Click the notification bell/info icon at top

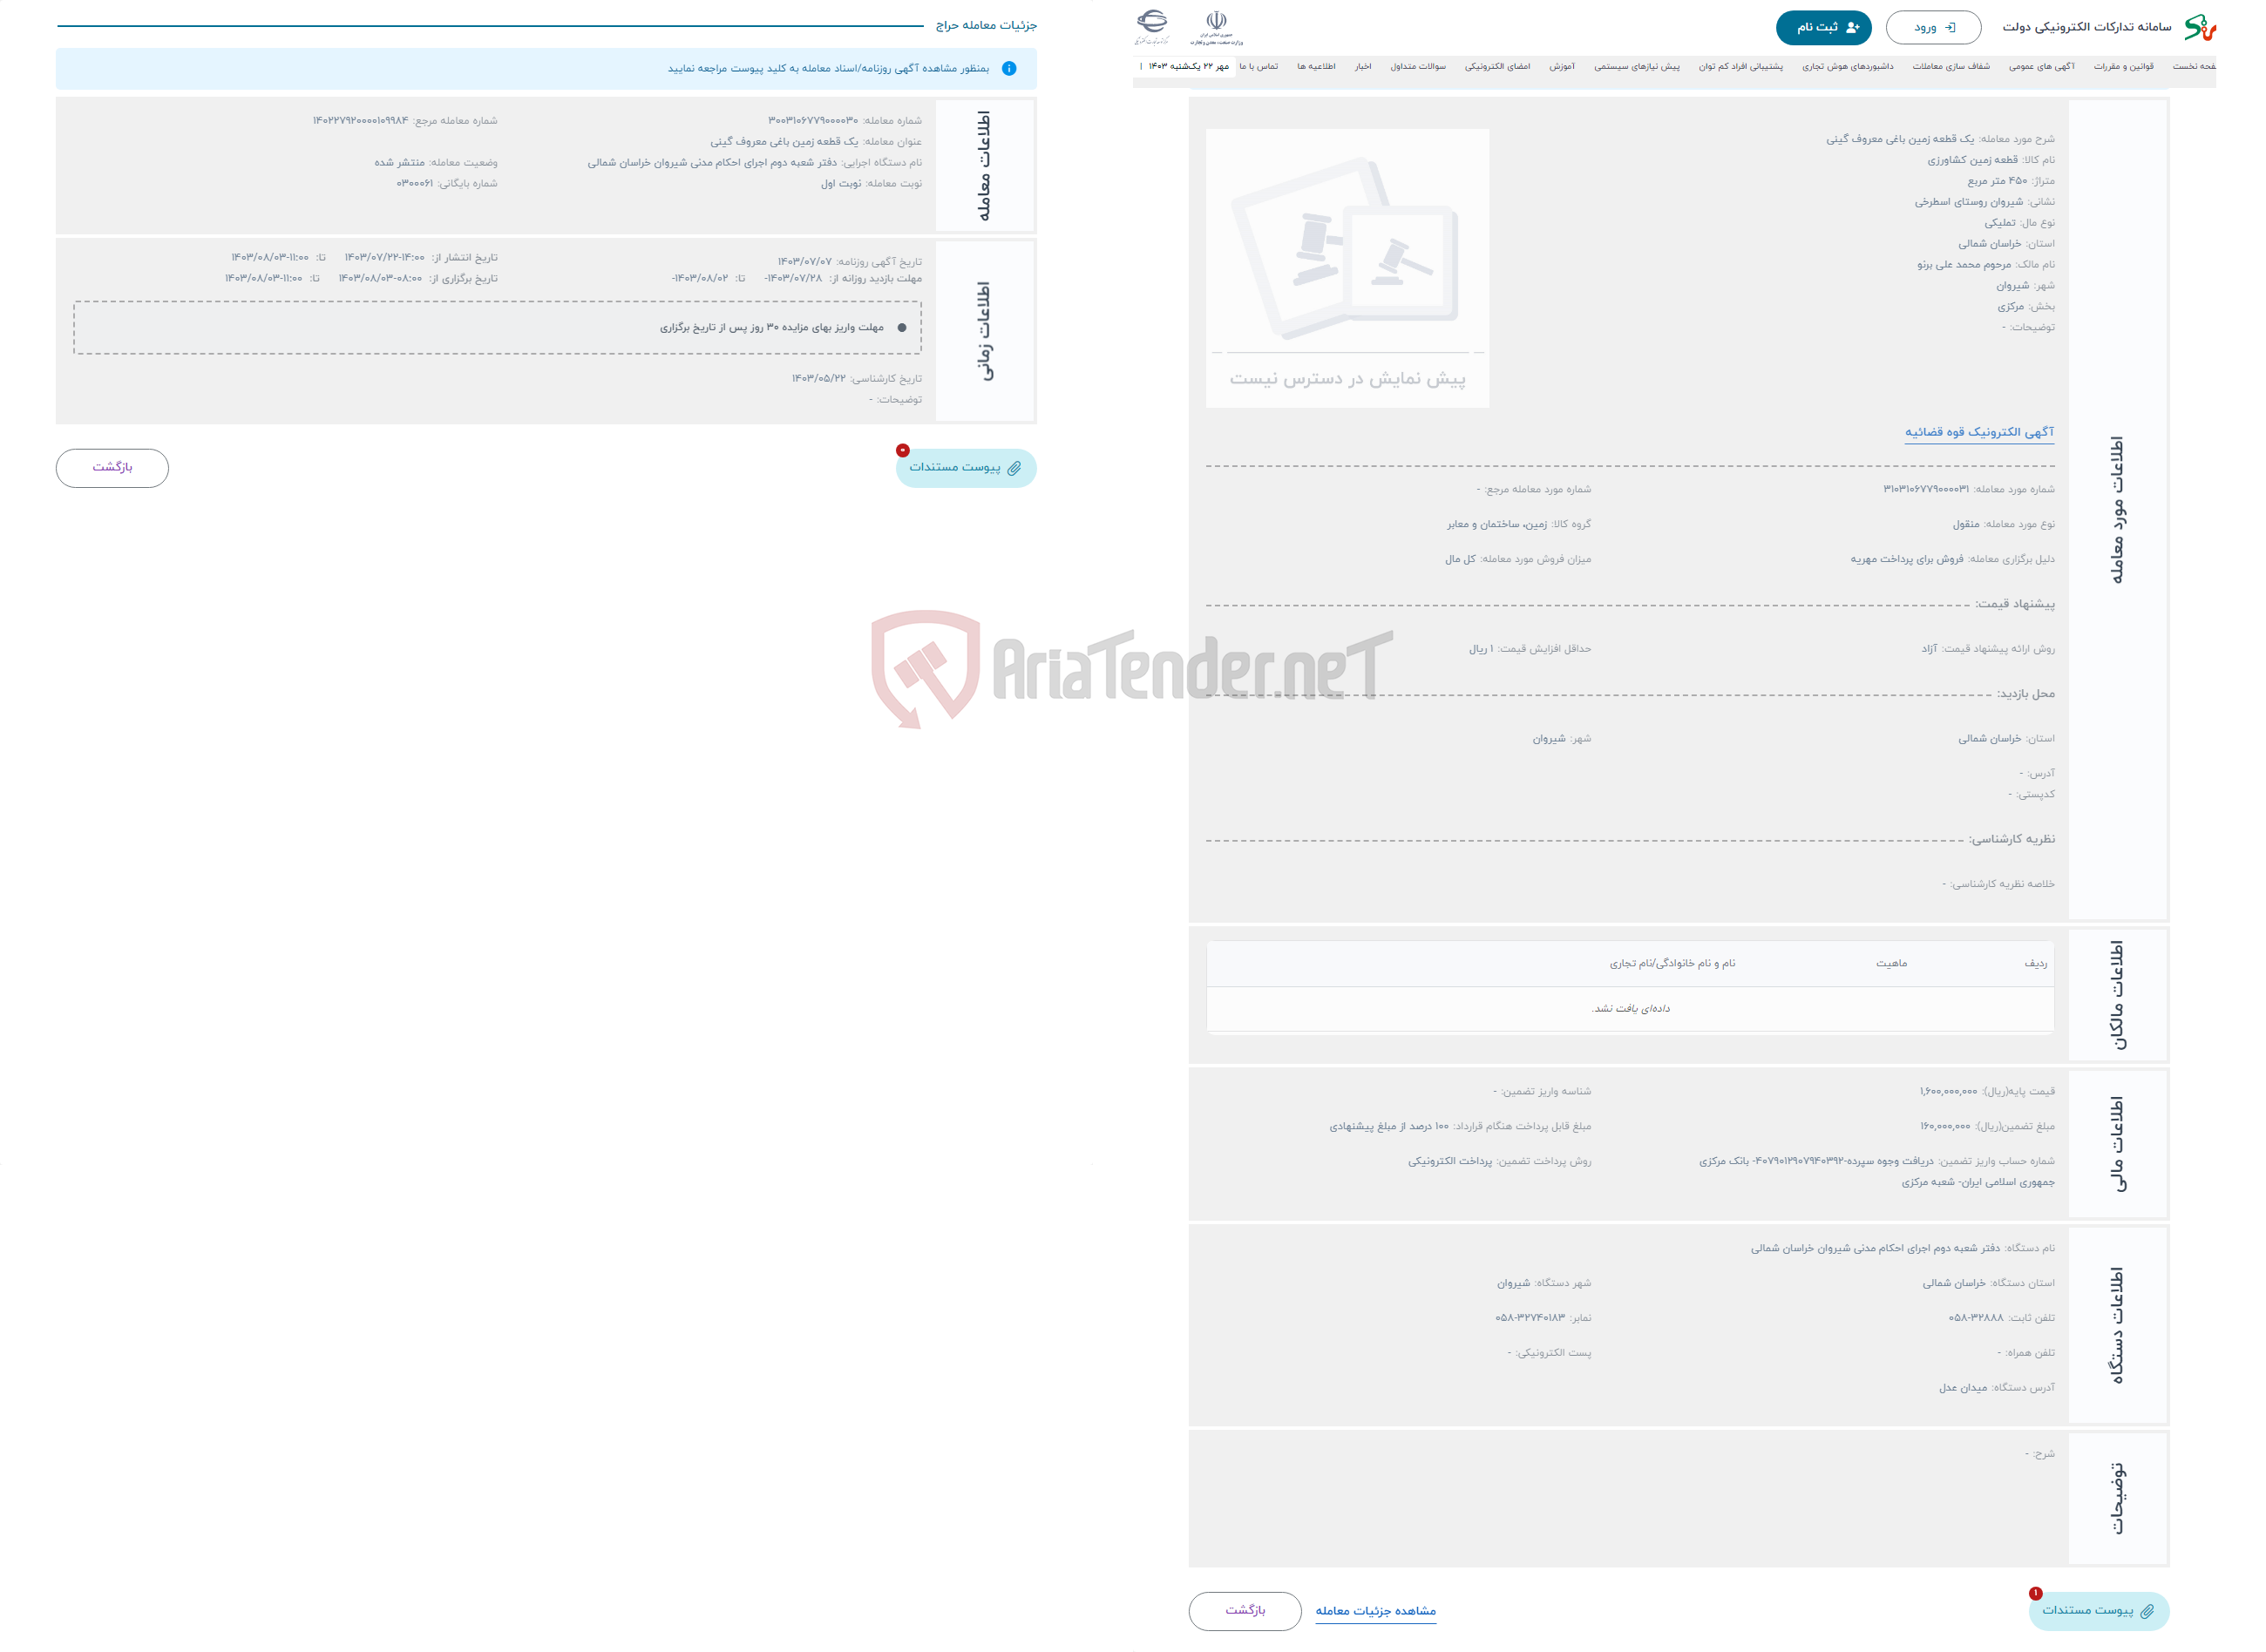click(1010, 72)
